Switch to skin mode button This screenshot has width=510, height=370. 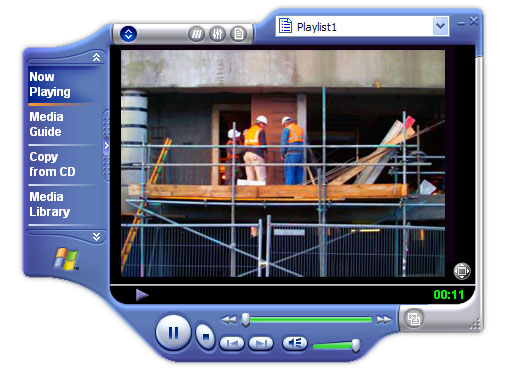click(414, 319)
